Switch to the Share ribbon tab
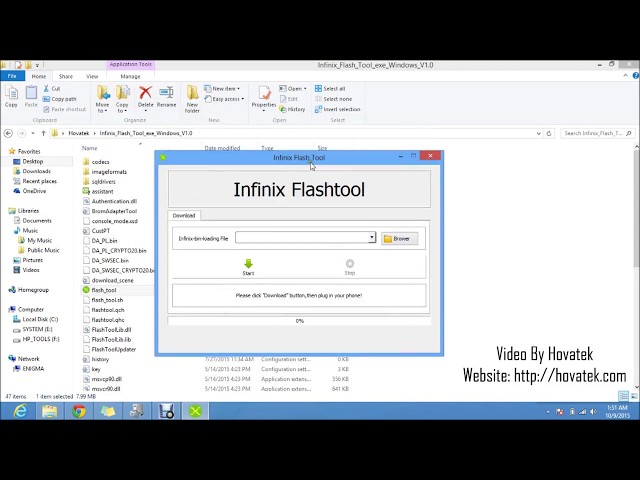 pos(65,76)
